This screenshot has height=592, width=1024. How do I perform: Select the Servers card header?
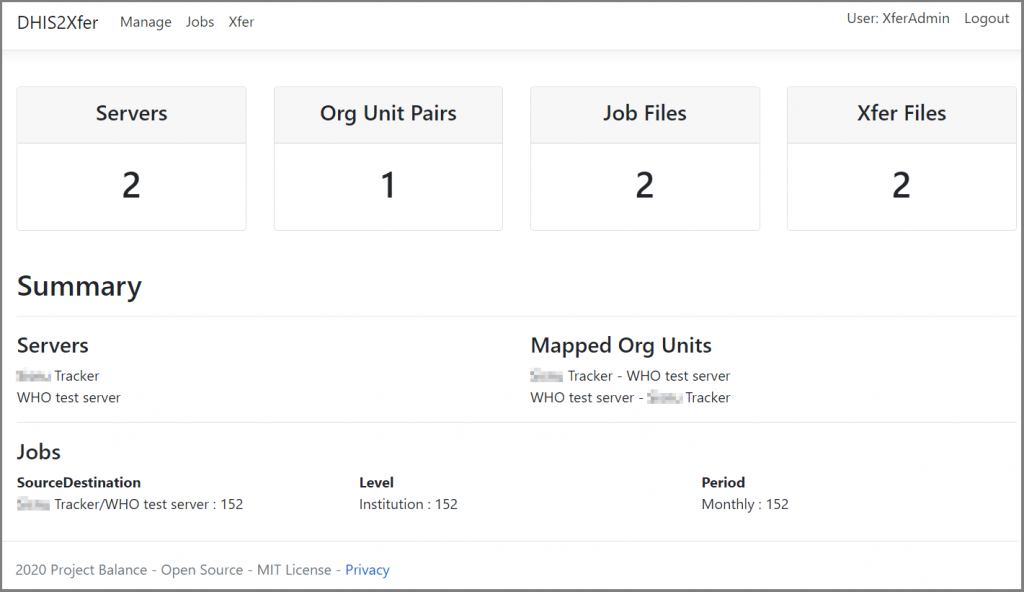pyautogui.click(x=131, y=114)
